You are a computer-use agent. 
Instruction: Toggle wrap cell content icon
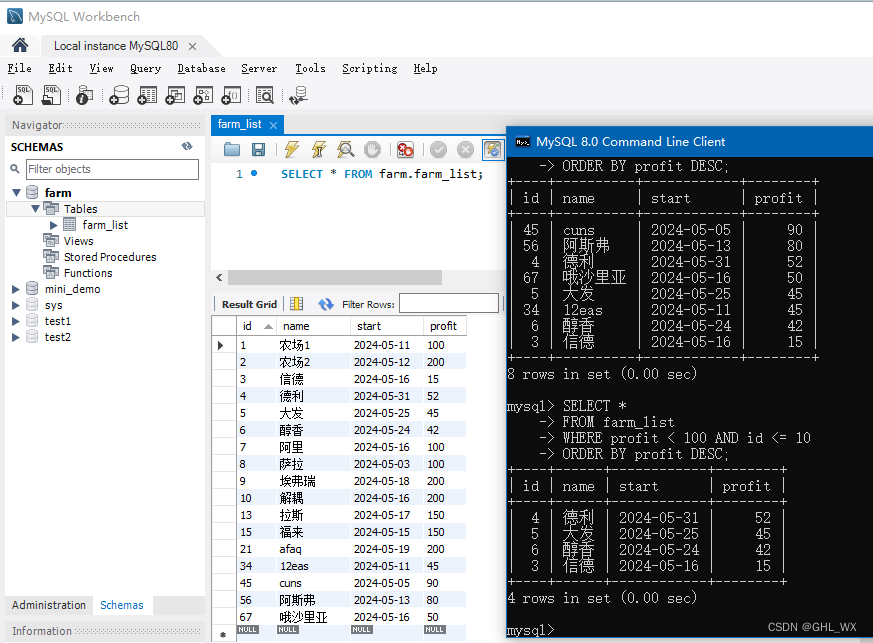(297, 303)
